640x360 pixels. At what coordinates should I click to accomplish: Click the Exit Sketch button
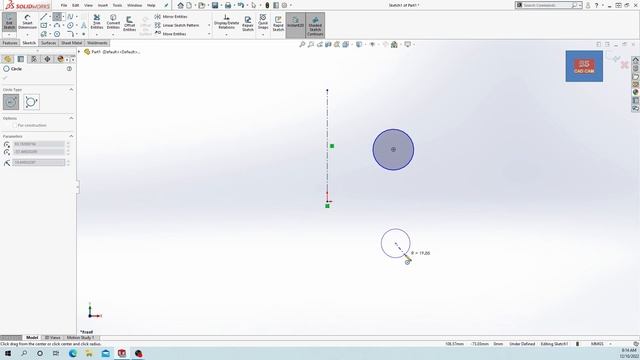pyautogui.click(x=9, y=22)
